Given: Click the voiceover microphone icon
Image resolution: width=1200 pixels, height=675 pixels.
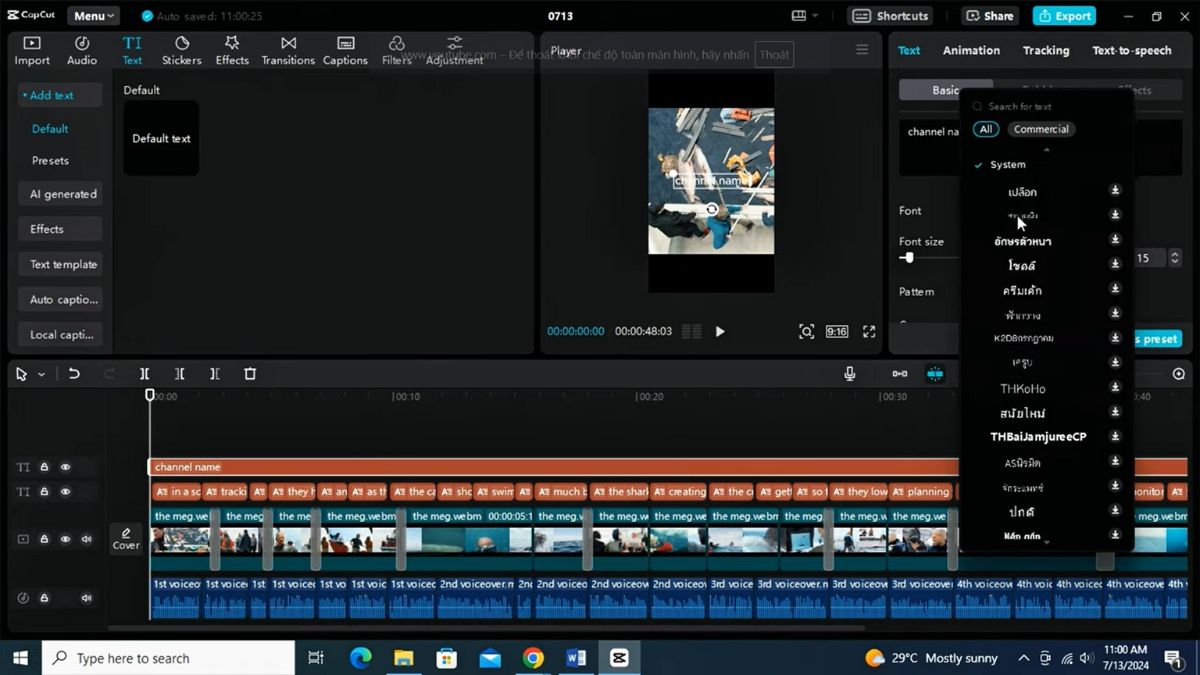Looking at the screenshot, I should coord(849,373).
